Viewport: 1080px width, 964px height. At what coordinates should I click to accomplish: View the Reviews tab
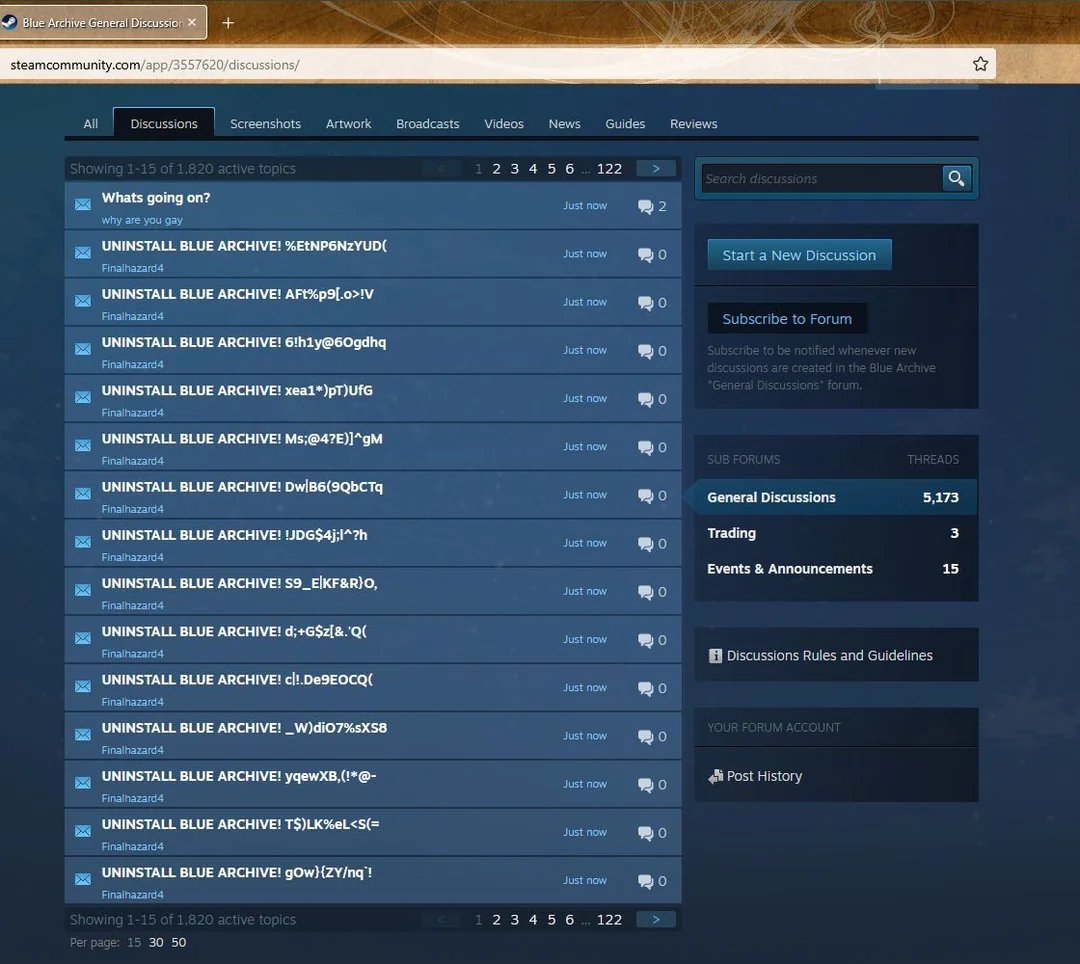pyautogui.click(x=694, y=124)
